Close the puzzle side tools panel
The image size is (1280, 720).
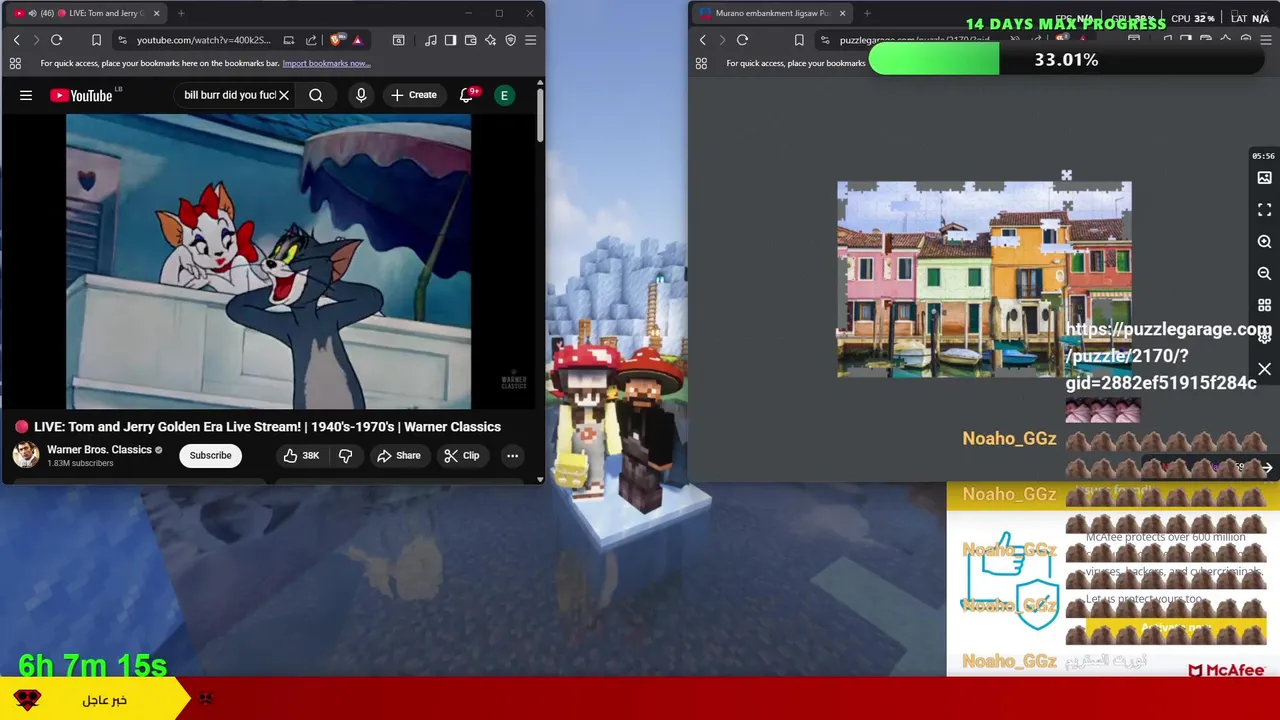(x=1264, y=370)
